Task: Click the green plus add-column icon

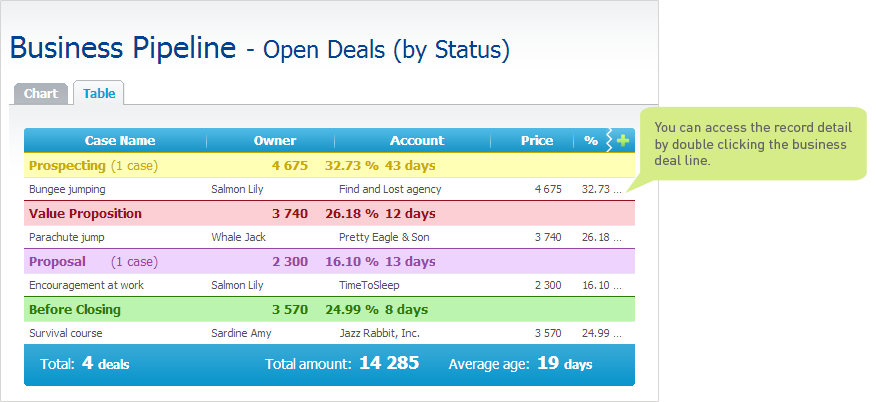Action: click(622, 141)
